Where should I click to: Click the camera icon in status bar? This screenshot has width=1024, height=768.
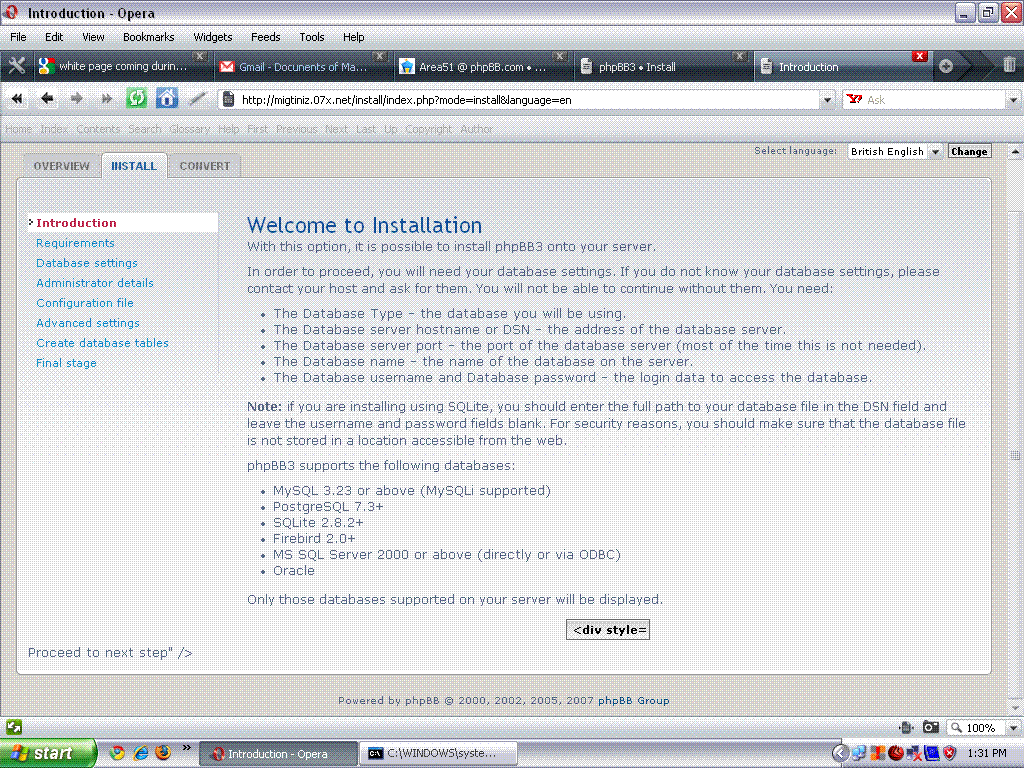point(931,727)
